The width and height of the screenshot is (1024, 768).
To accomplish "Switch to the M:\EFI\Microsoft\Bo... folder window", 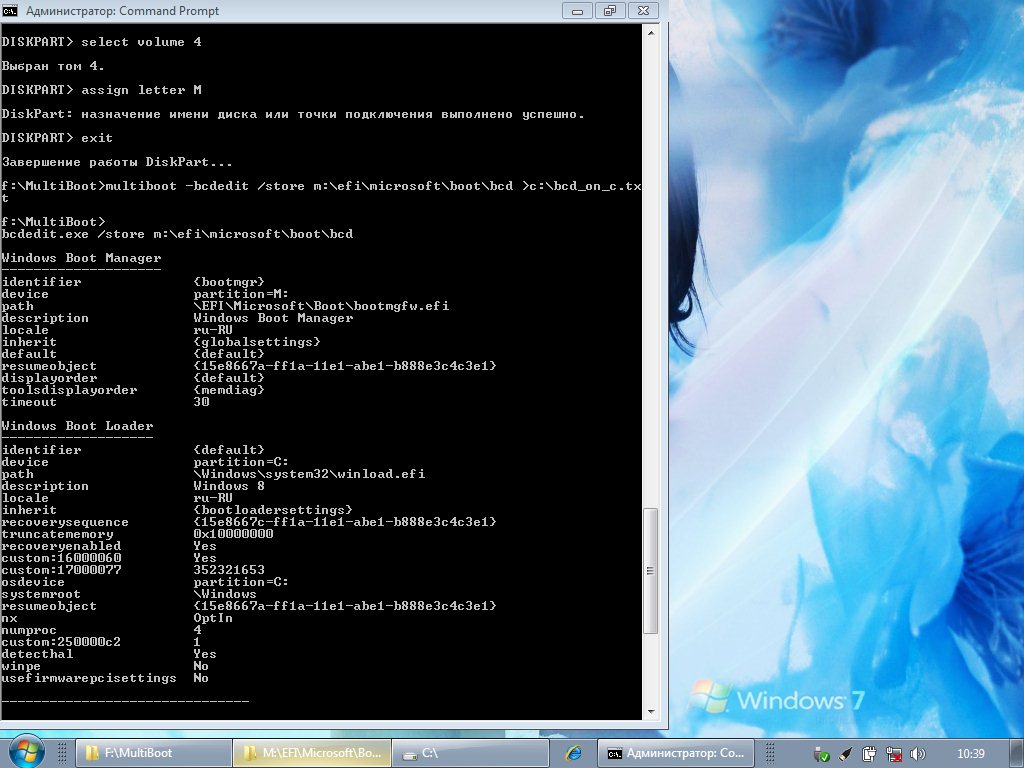I will [x=312, y=753].
